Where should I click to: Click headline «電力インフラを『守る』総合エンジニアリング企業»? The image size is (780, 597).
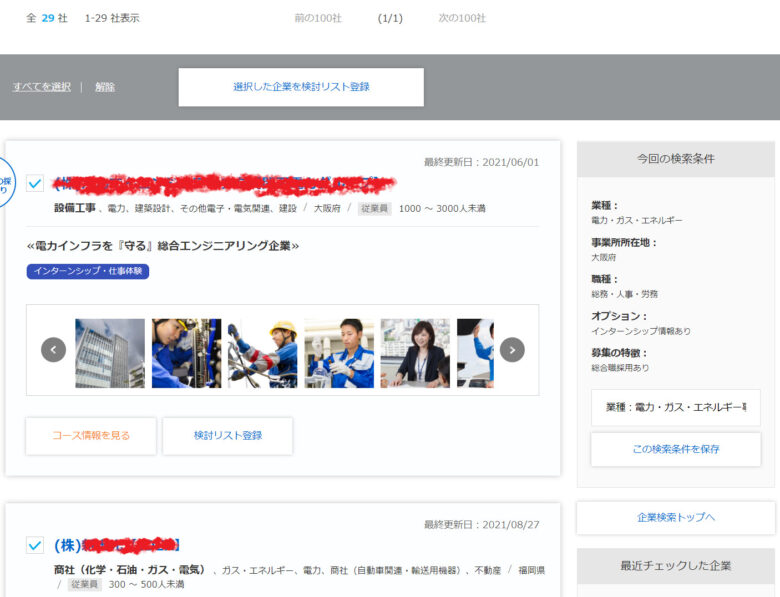pyautogui.click(x=163, y=246)
